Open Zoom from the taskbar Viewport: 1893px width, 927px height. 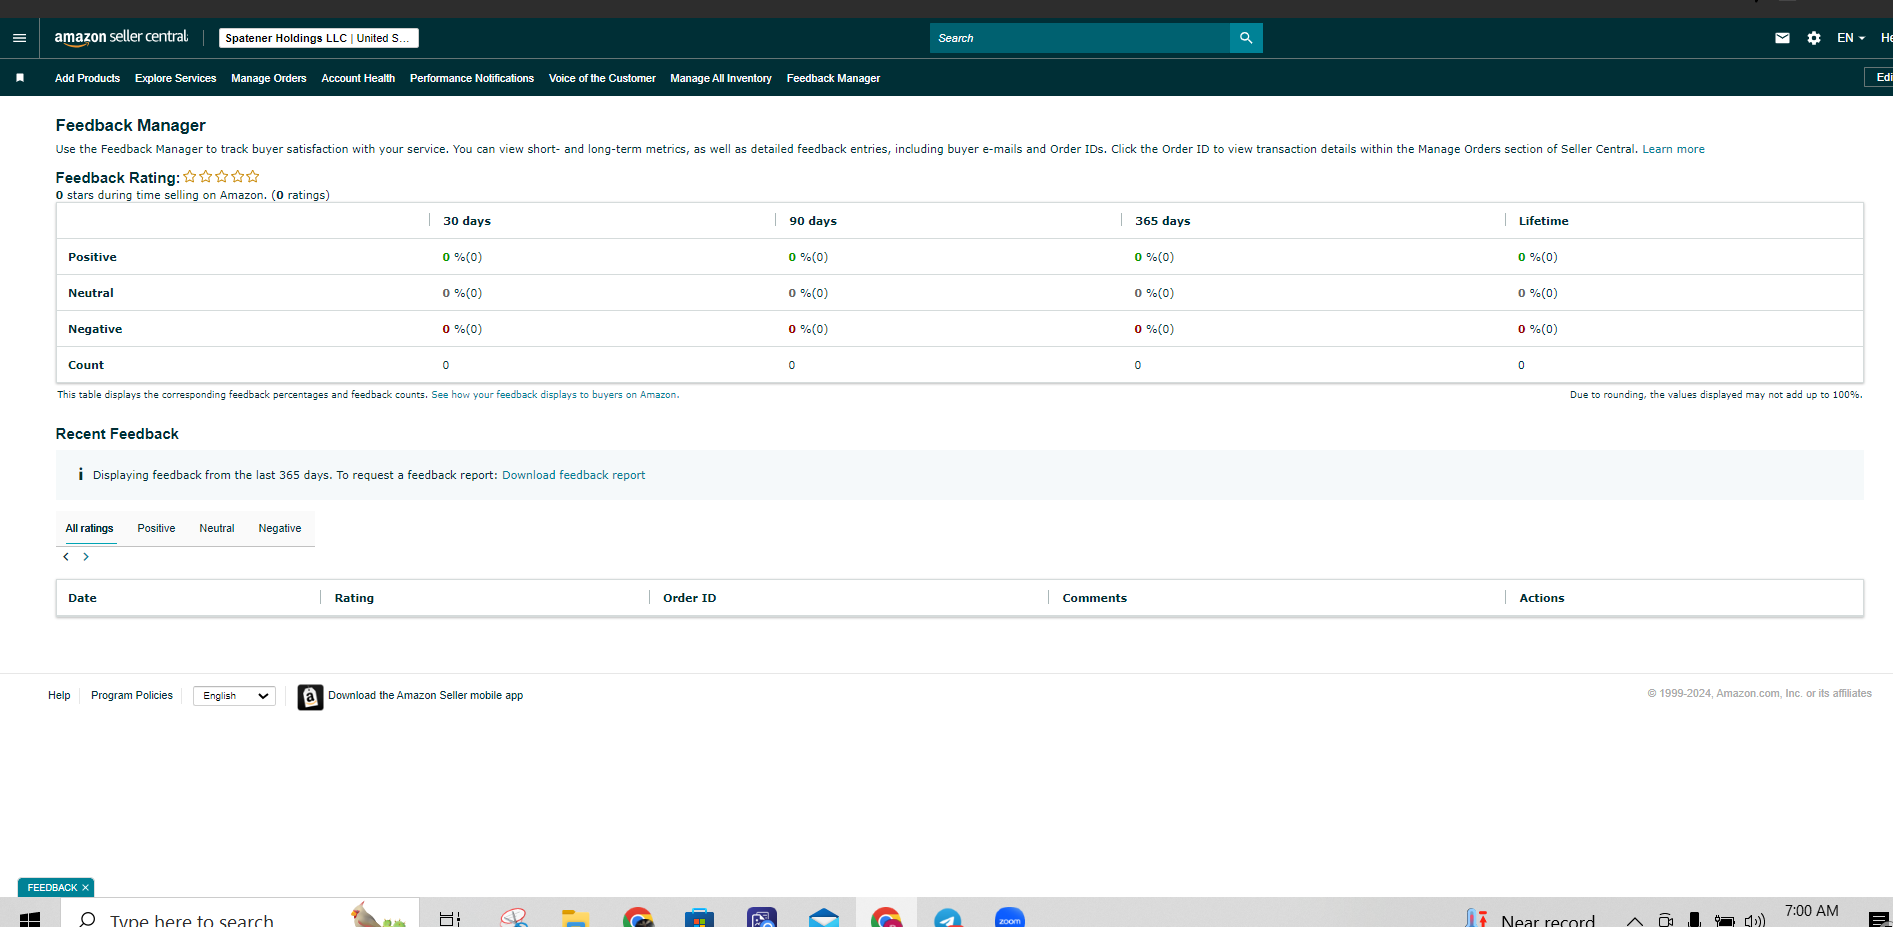coord(1010,919)
